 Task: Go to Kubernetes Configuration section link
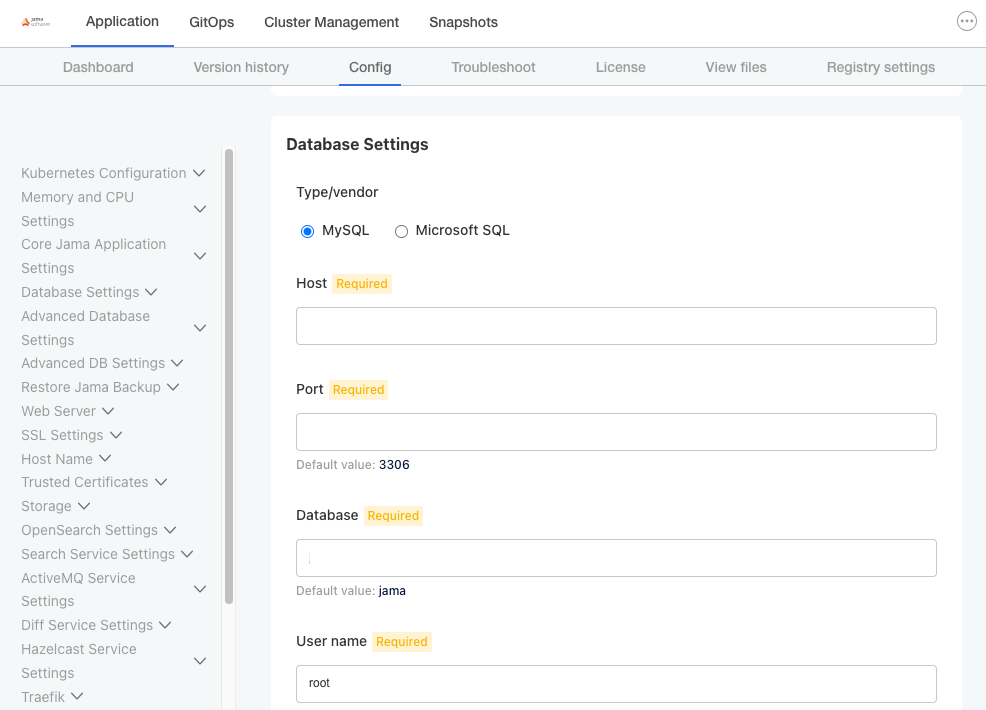(x=104, y=173)
